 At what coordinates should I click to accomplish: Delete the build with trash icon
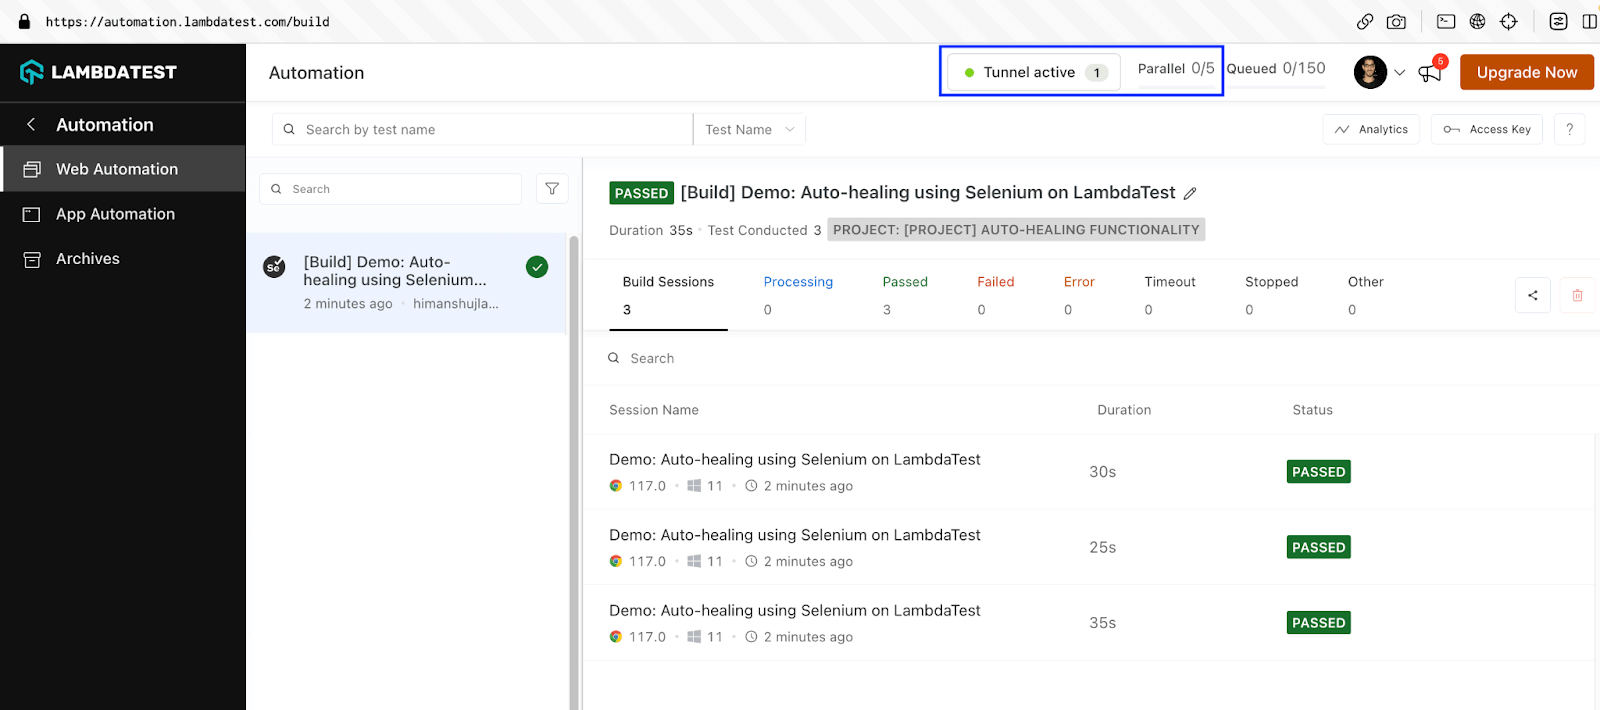point(1578,295)
